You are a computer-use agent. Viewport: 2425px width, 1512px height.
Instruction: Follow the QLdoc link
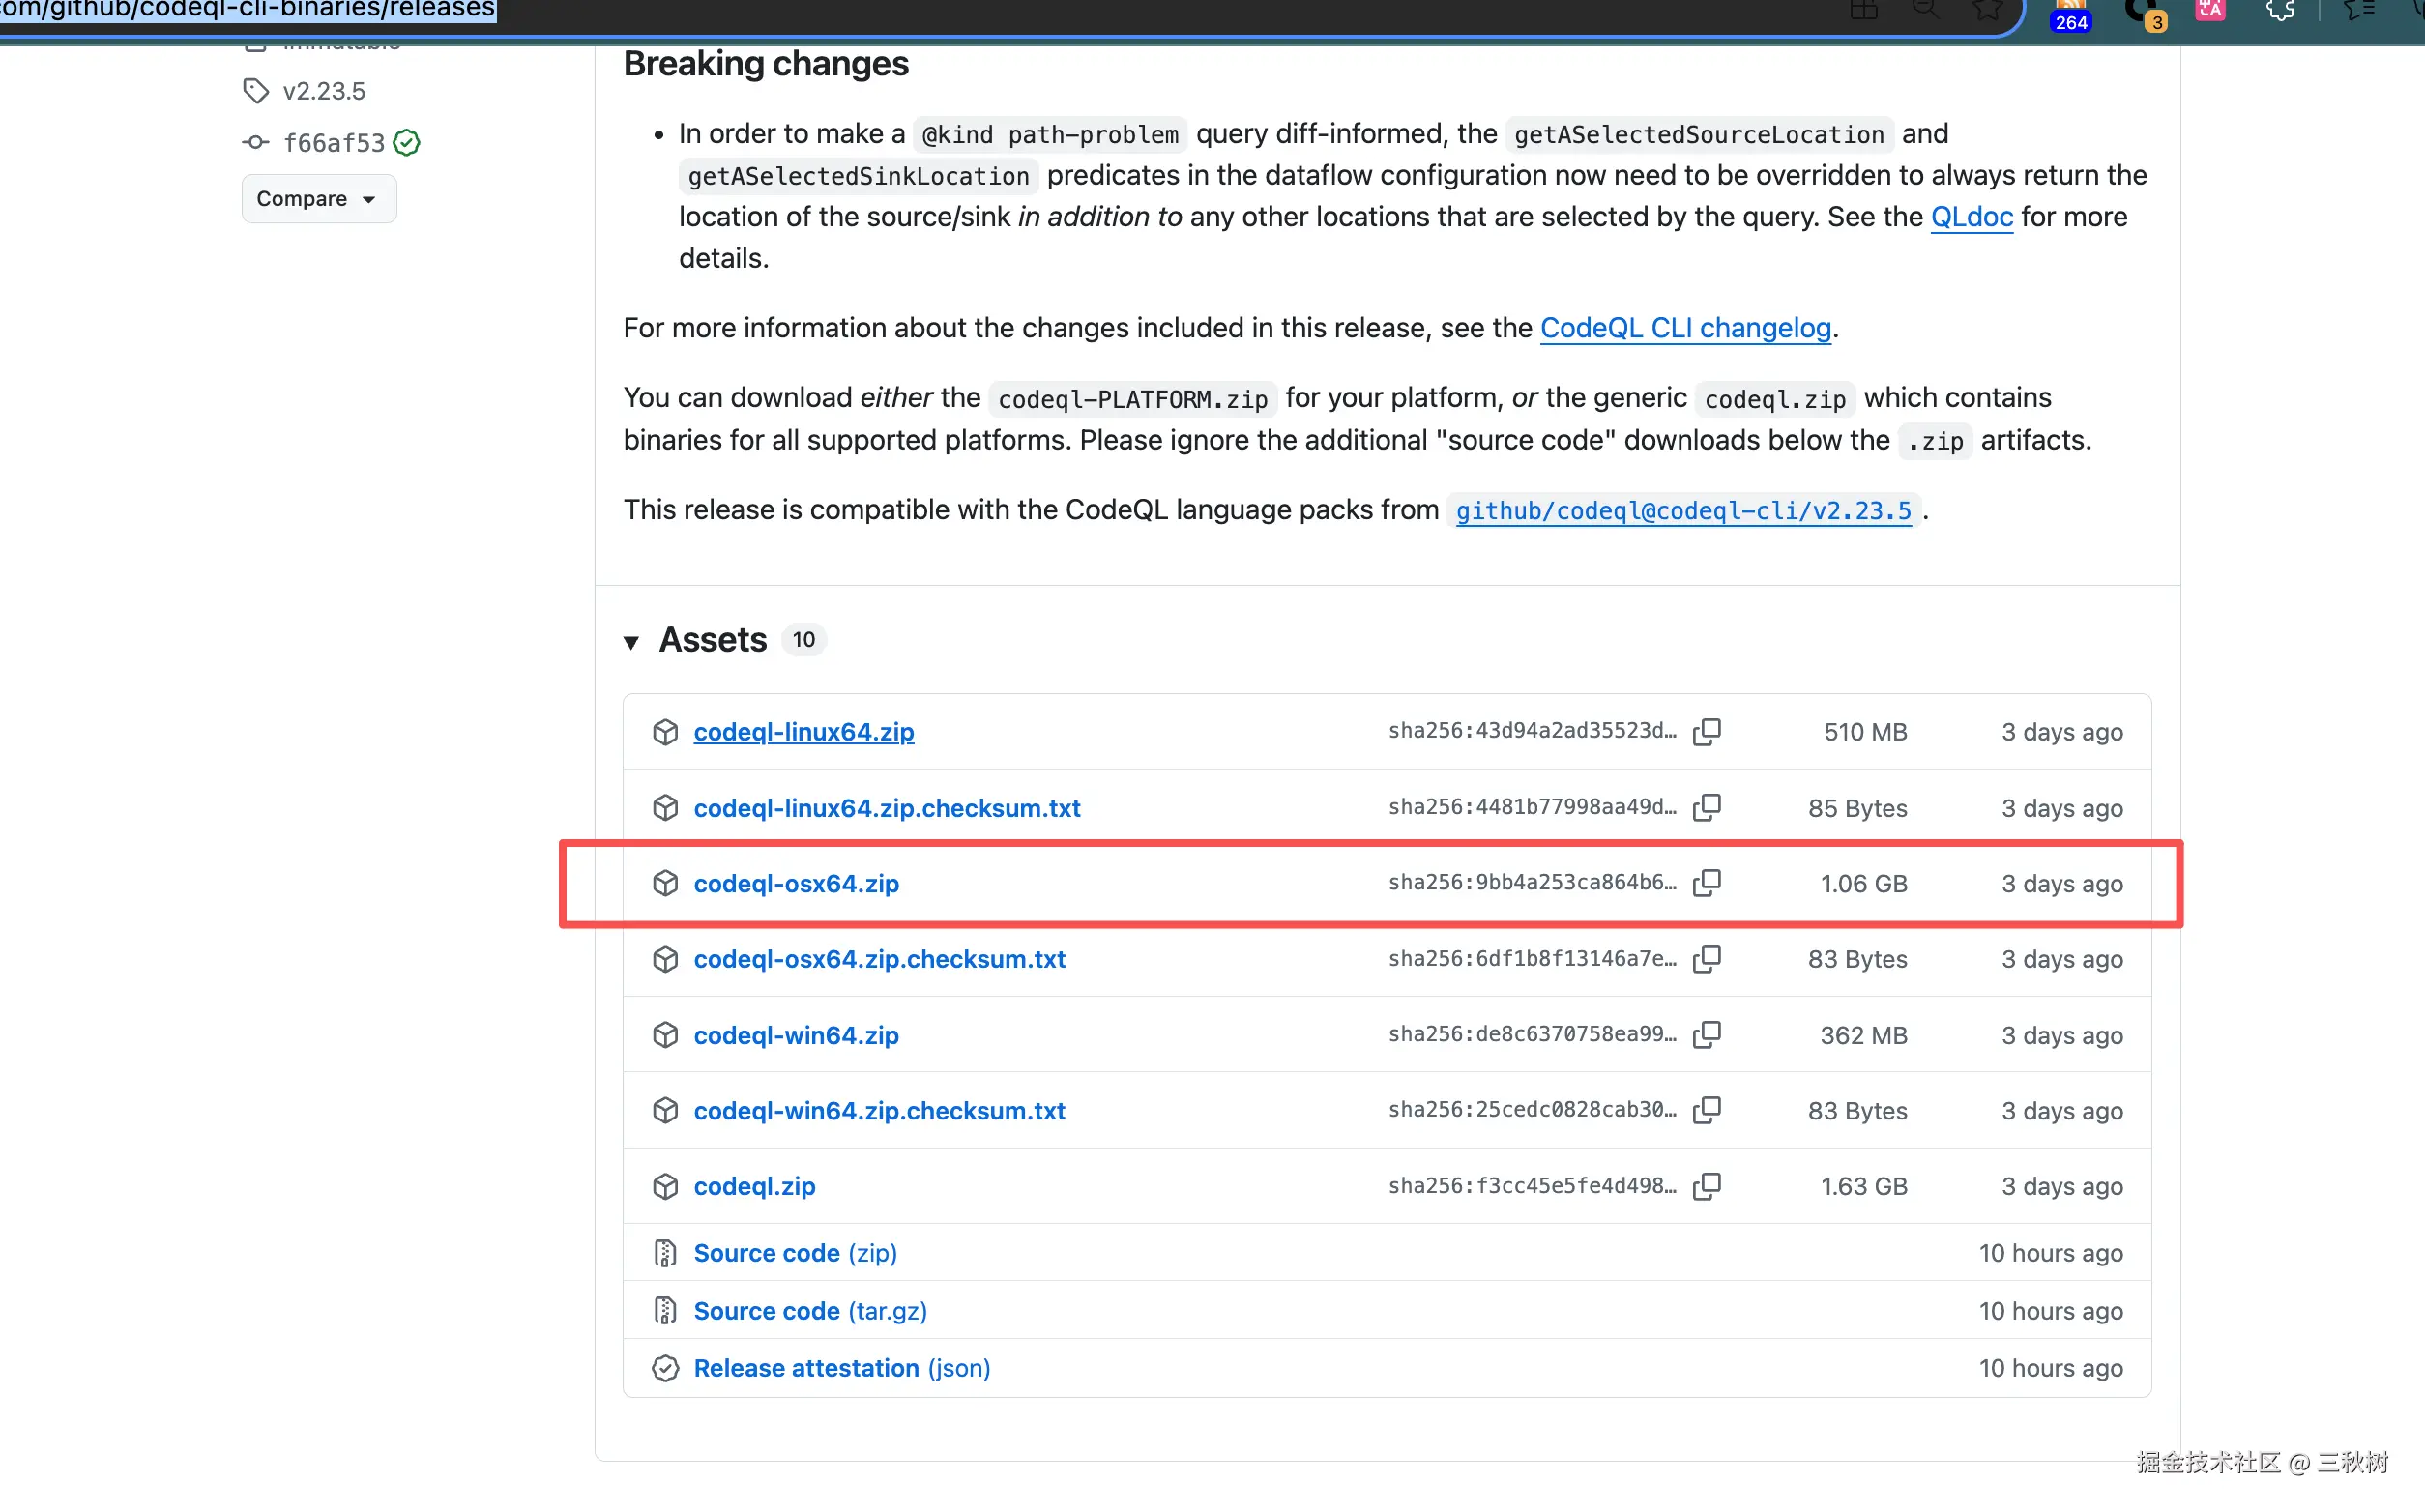pos(1970,217)
